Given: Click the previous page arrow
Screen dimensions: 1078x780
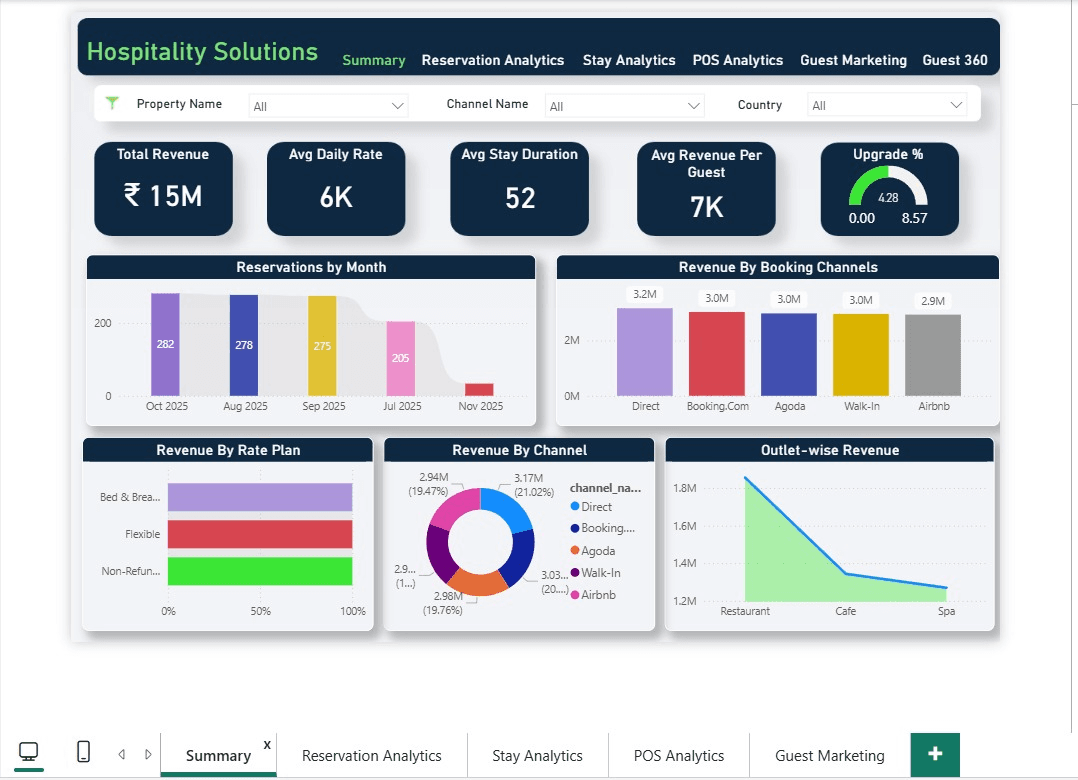Looking at the screenshot, I should (121, 753).
